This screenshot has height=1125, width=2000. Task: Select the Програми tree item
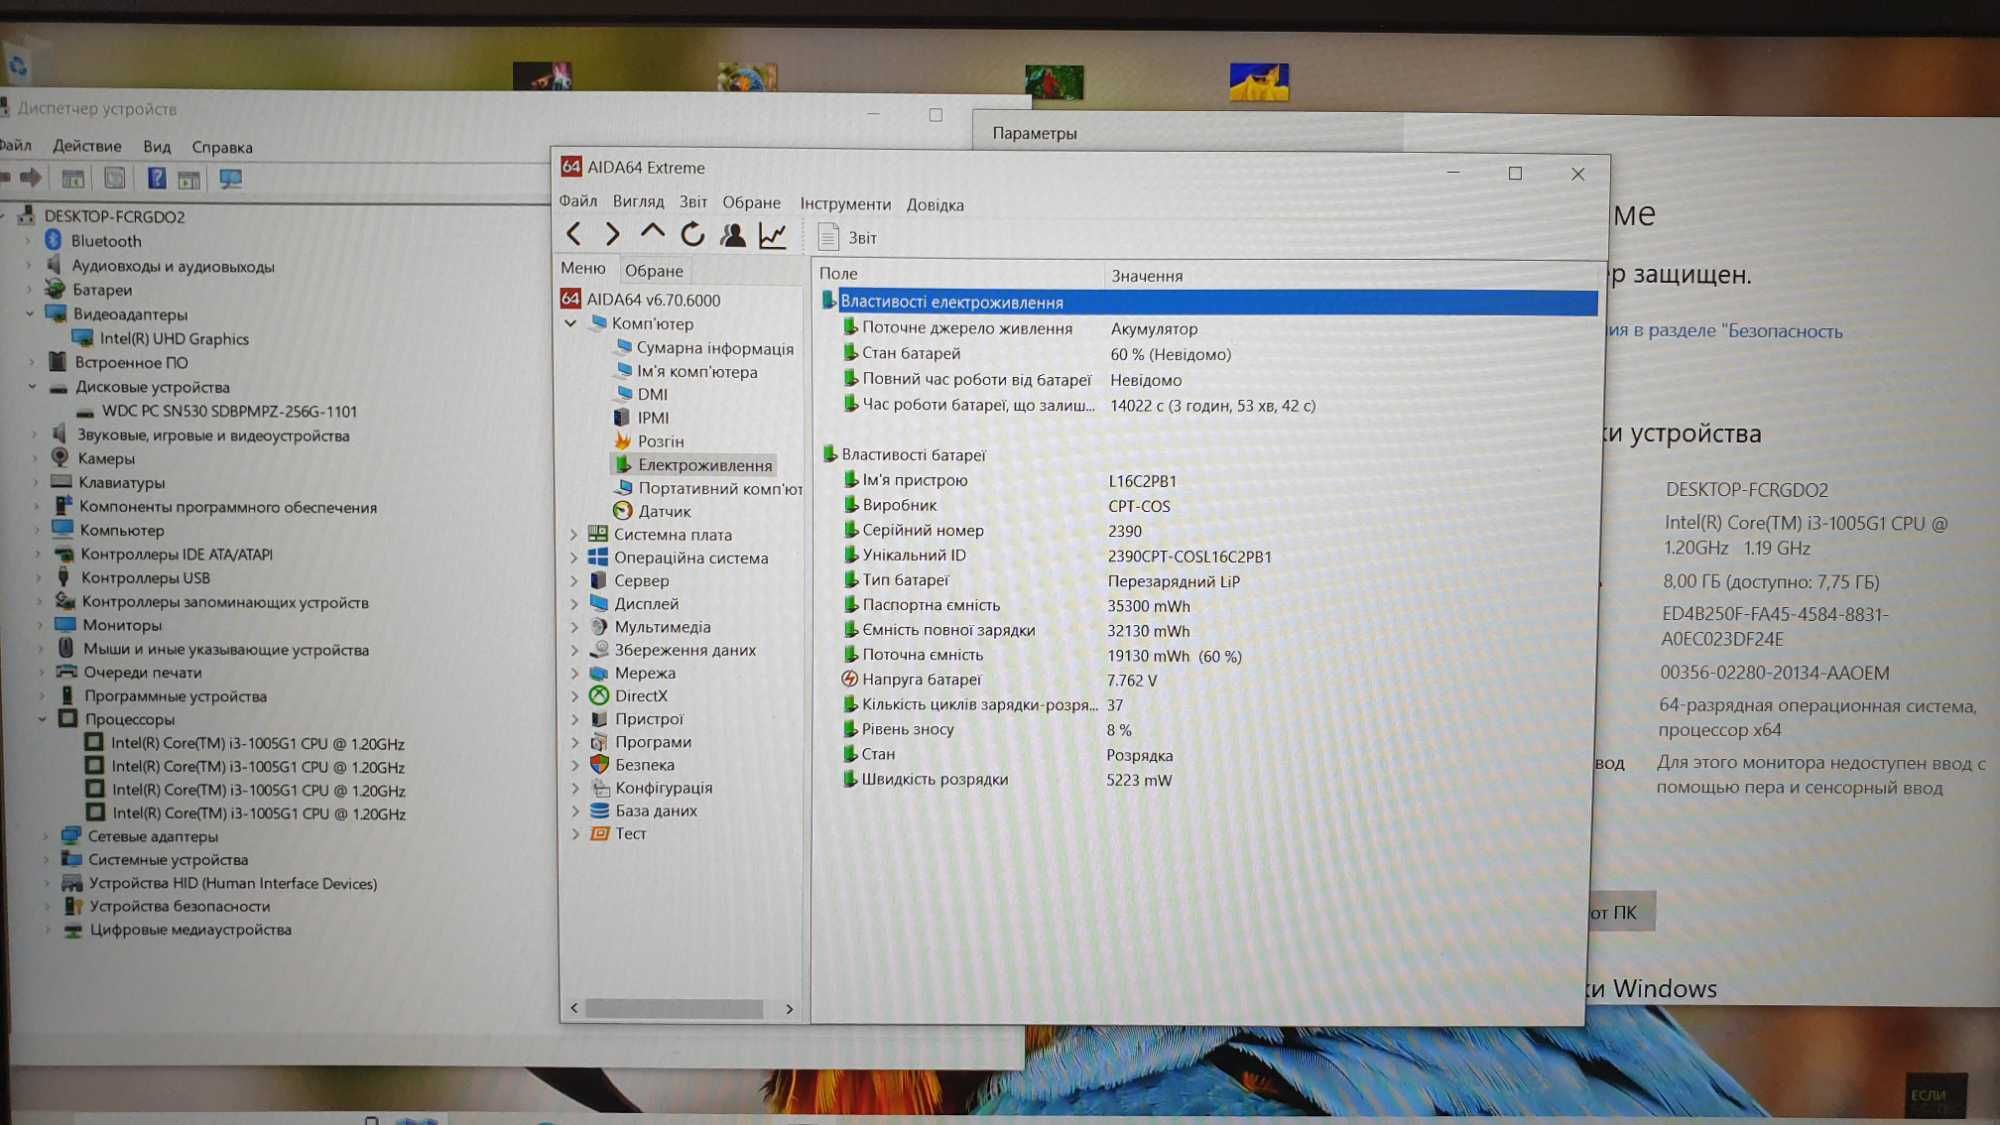click(x=653, y=742)
